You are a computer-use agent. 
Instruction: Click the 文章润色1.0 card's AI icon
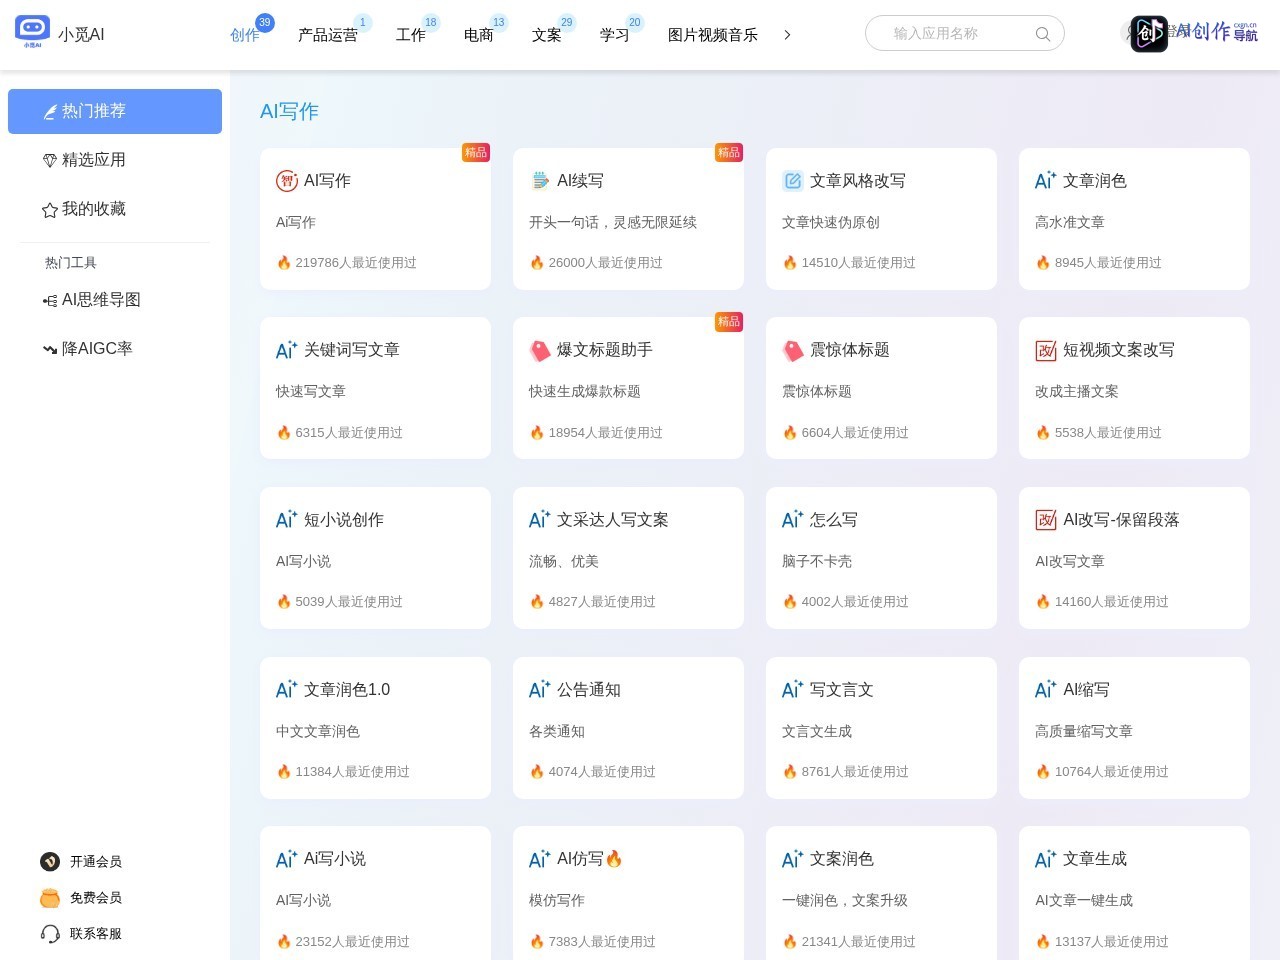point(287,690)
